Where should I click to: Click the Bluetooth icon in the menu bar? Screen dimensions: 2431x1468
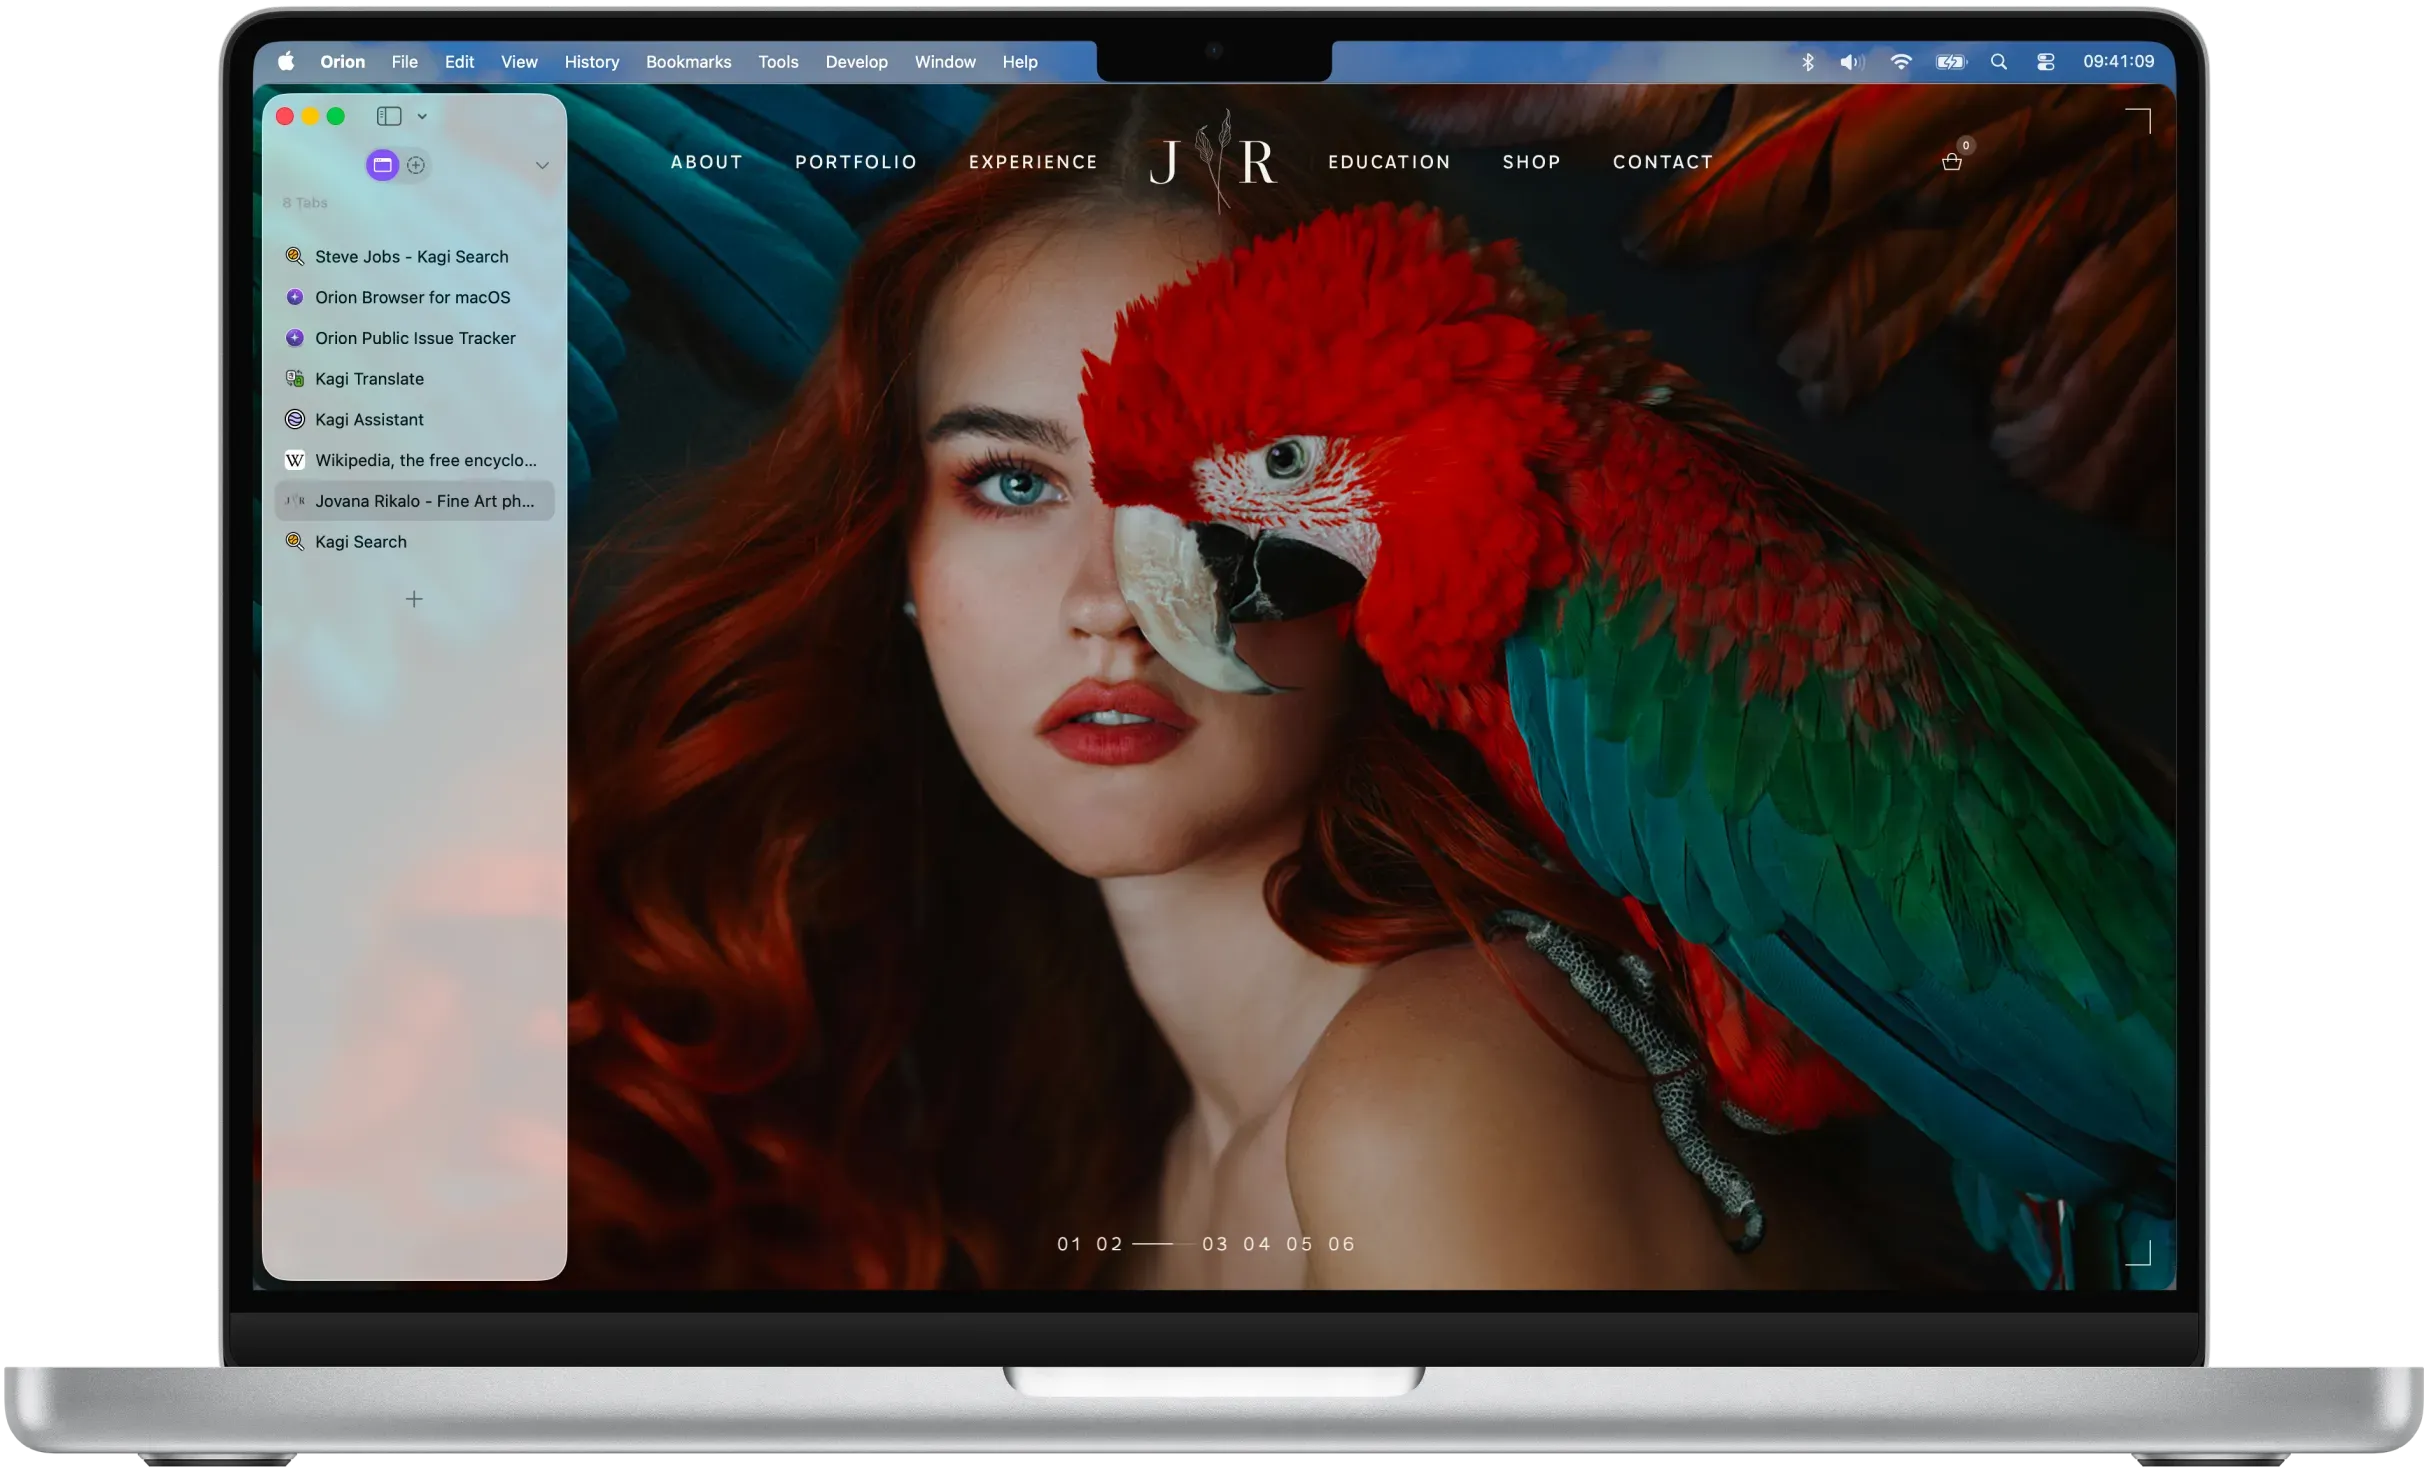1808,61
